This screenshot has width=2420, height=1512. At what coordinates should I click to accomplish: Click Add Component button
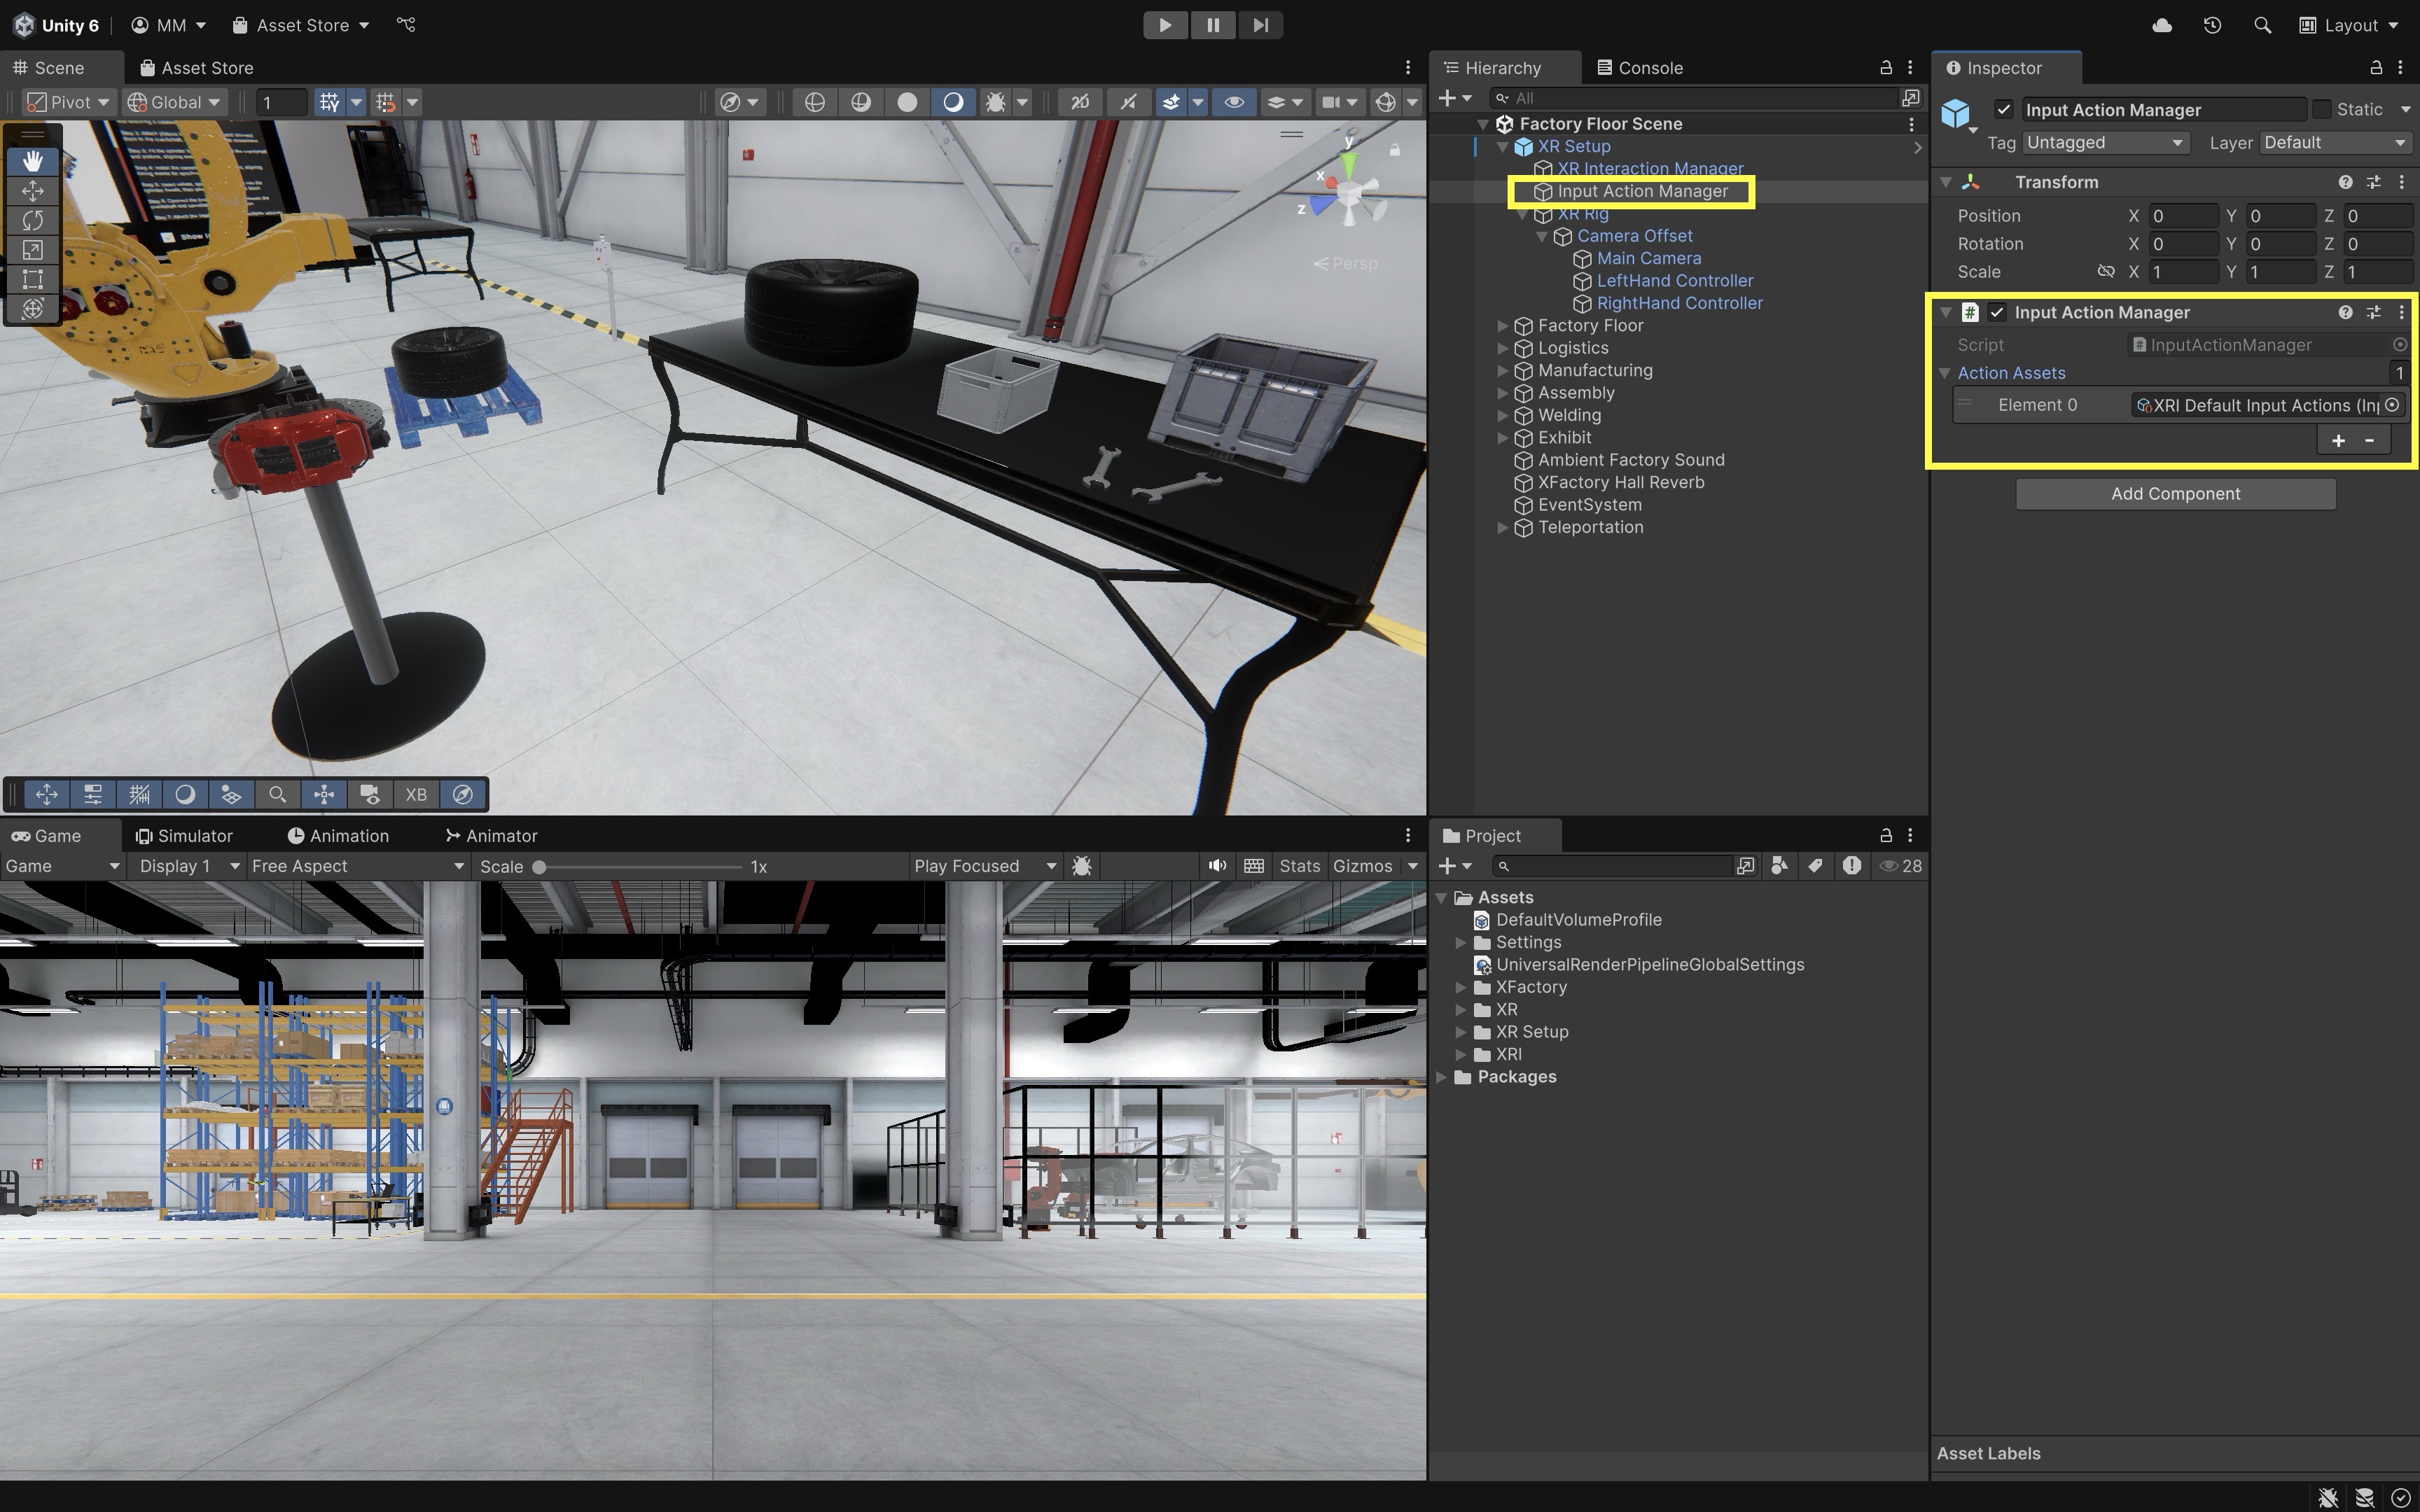pos(2175,494)
